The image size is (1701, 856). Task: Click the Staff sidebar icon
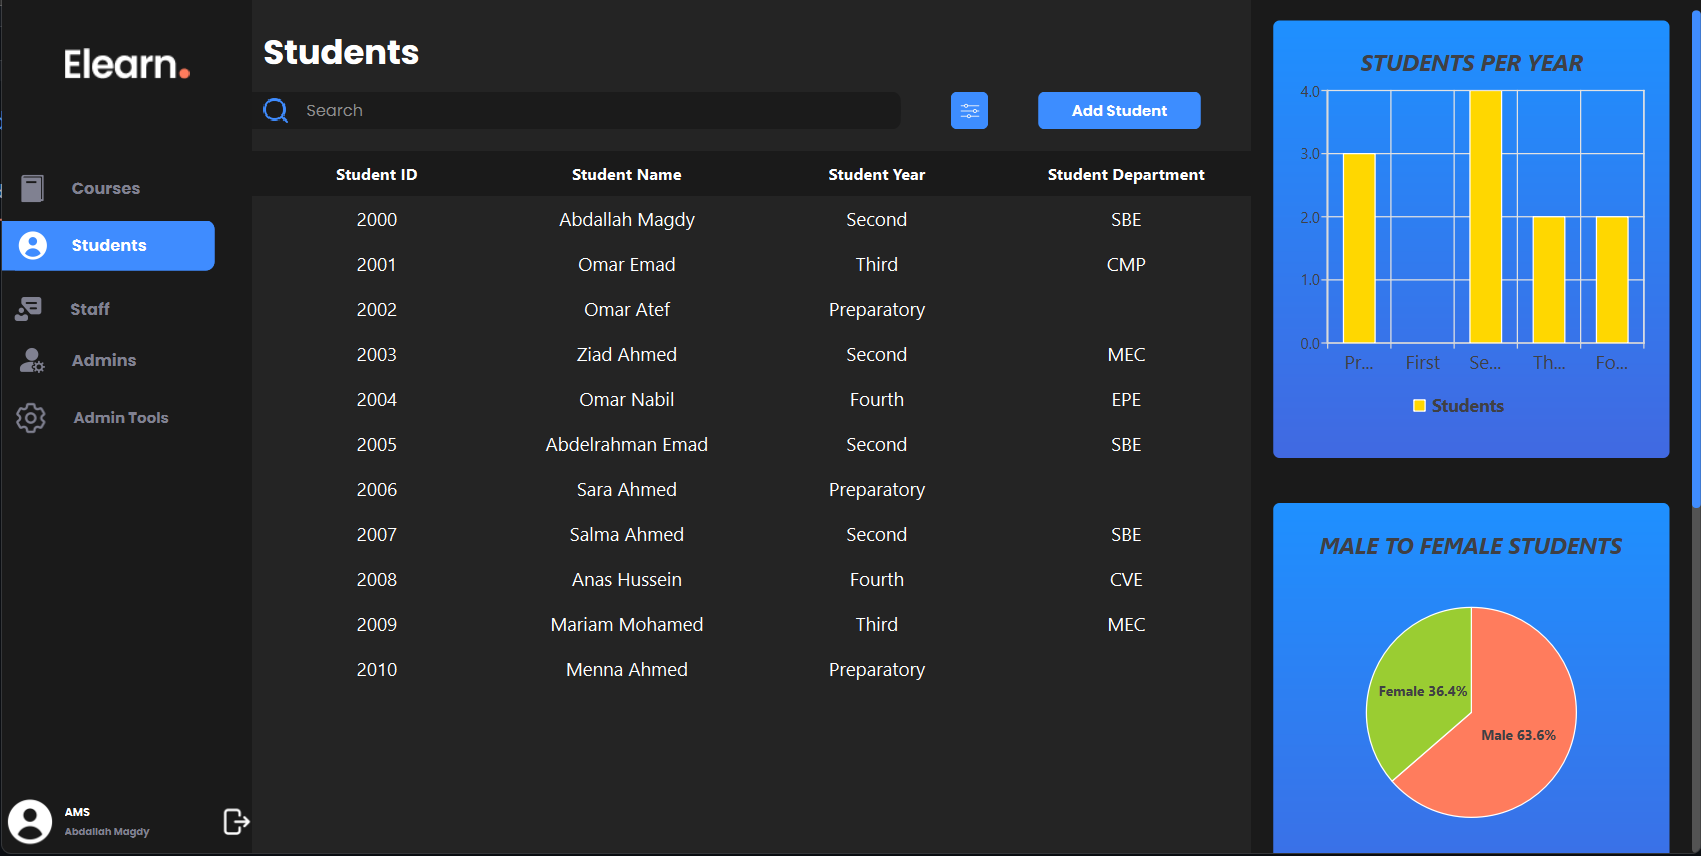point(29,309)
